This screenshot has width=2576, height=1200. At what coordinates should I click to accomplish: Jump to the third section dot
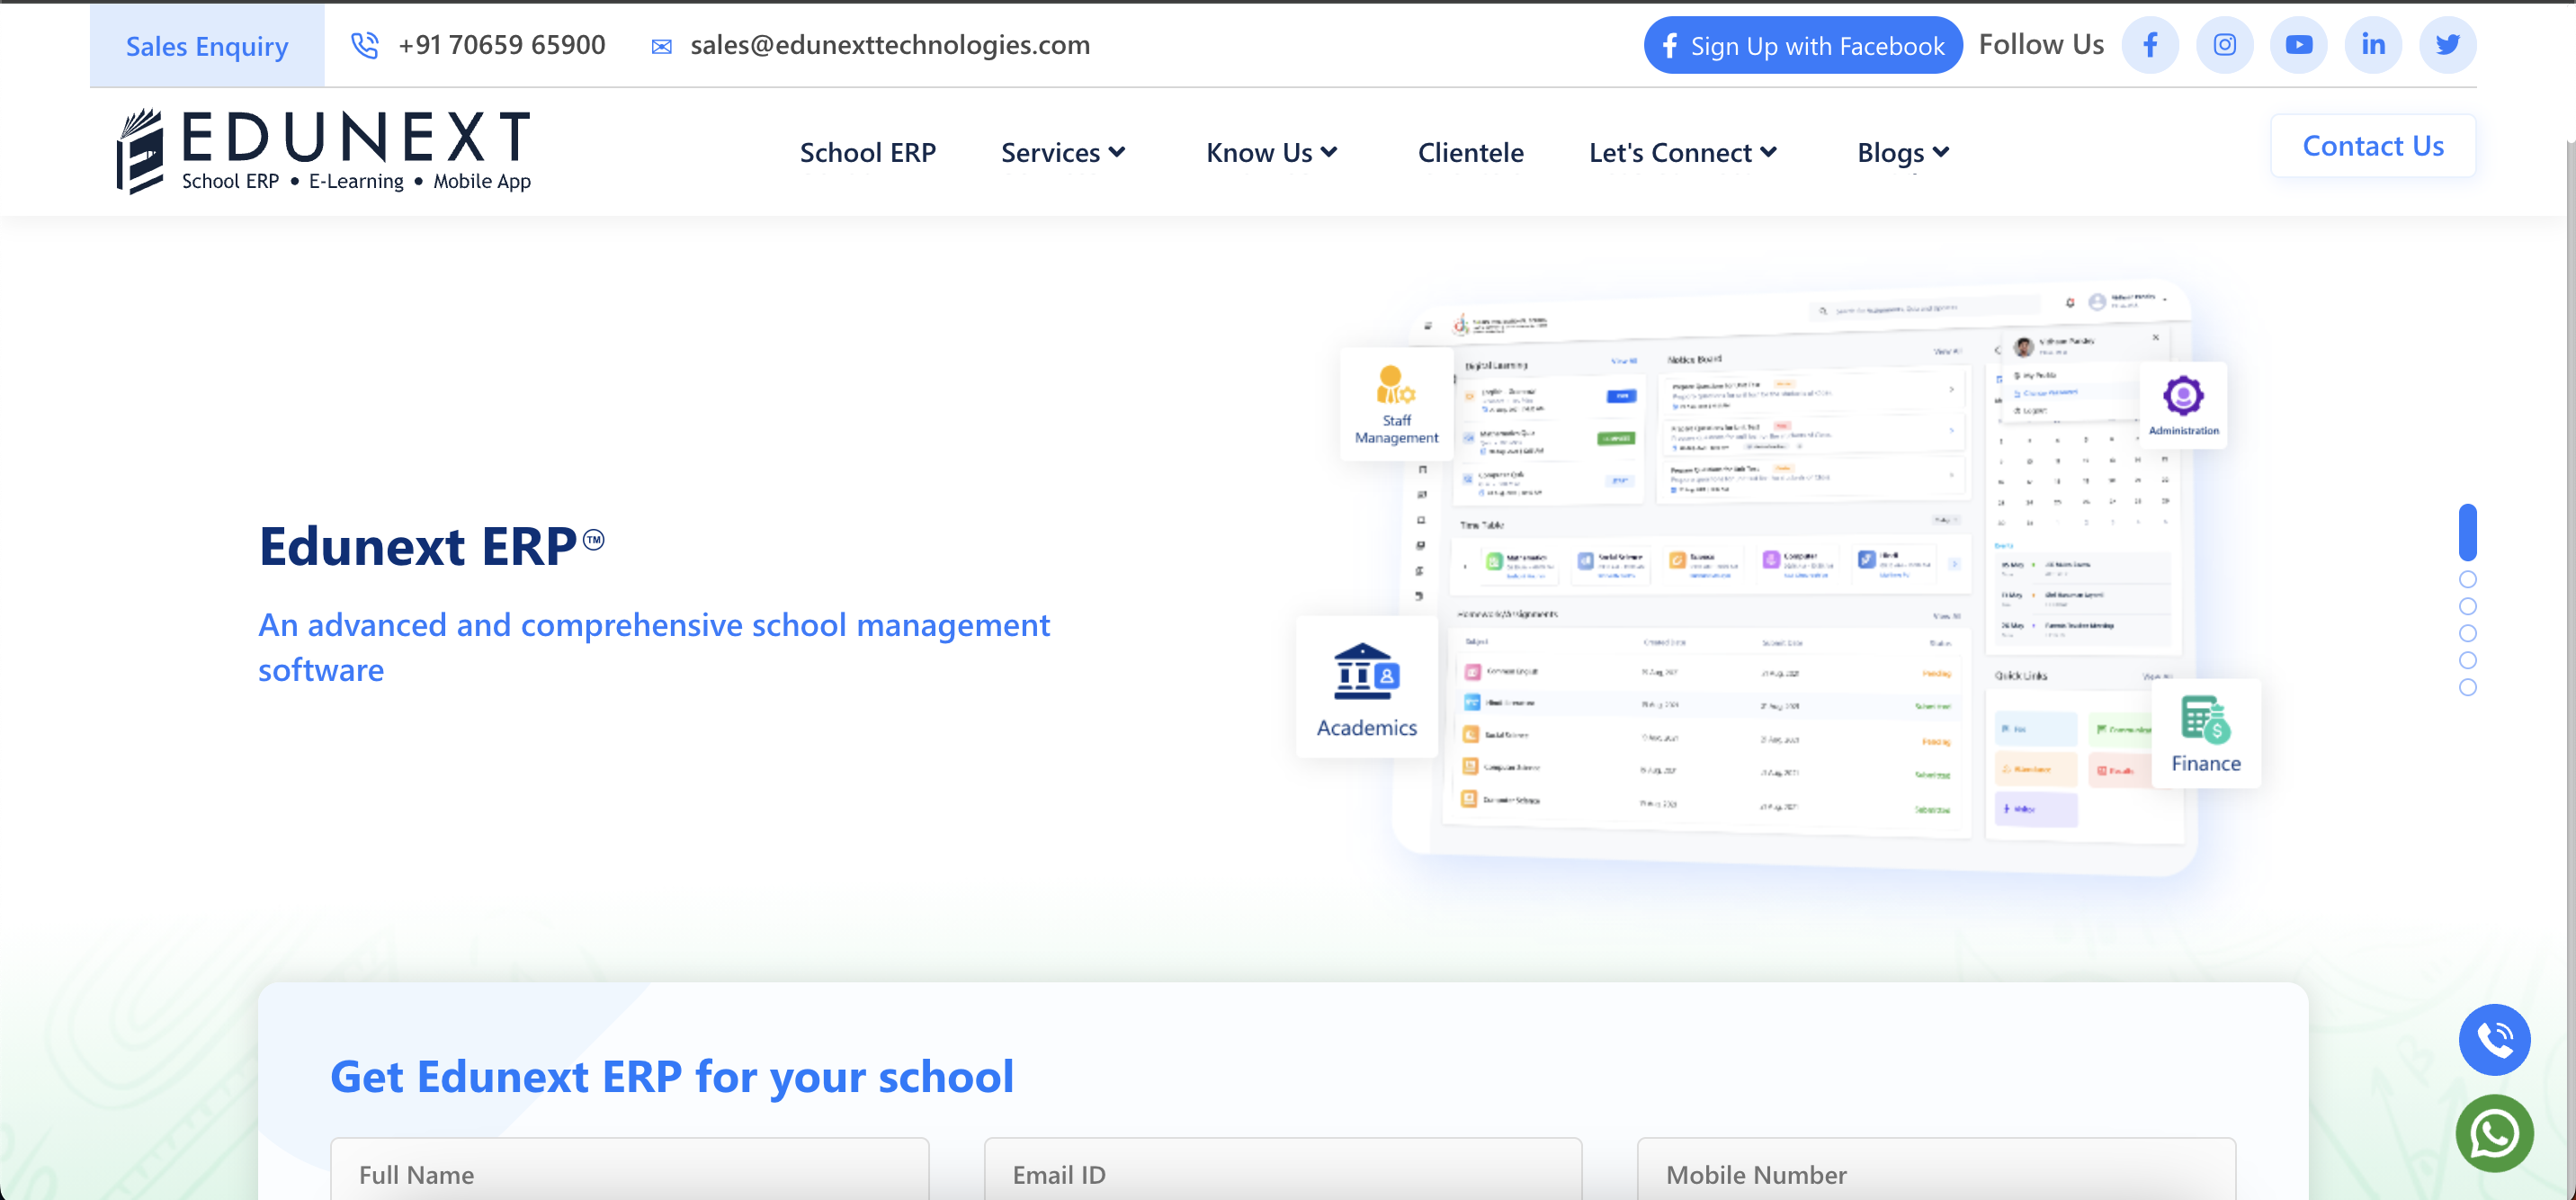2467,606
